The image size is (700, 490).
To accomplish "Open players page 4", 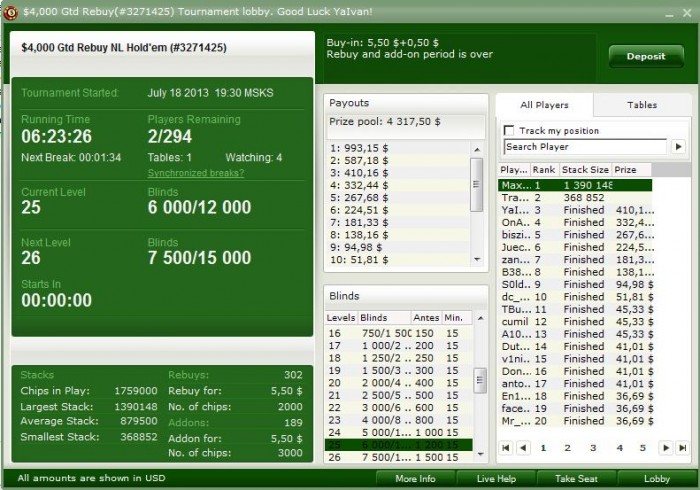I will coord(619,448).
